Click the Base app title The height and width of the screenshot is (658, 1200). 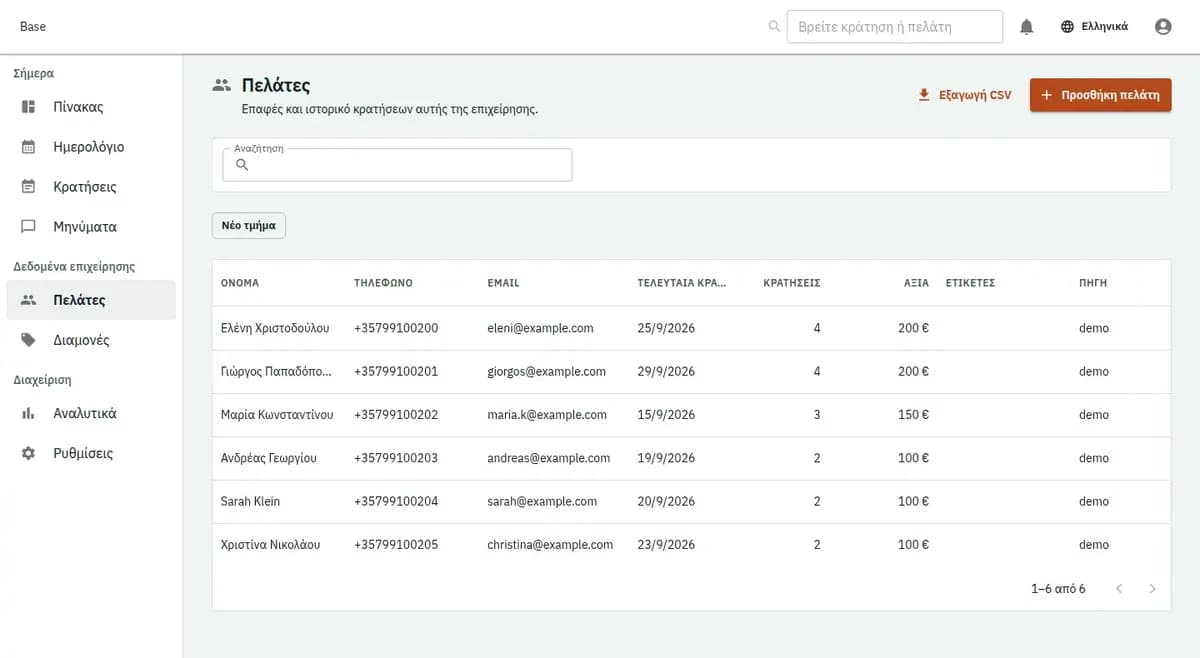click(33, 26)
